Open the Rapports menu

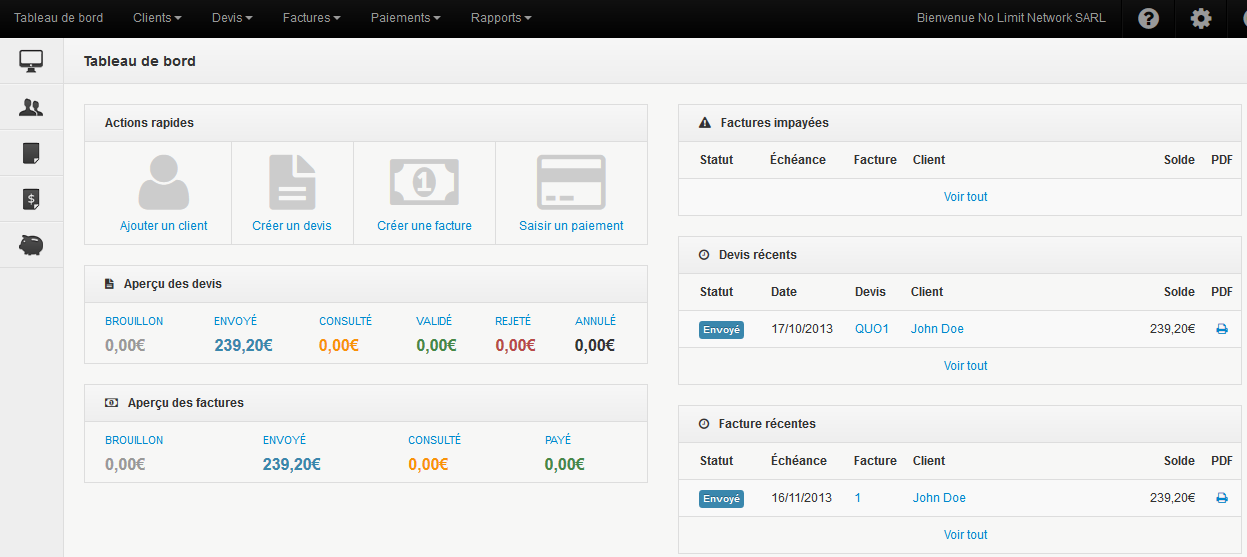point(500,18)
